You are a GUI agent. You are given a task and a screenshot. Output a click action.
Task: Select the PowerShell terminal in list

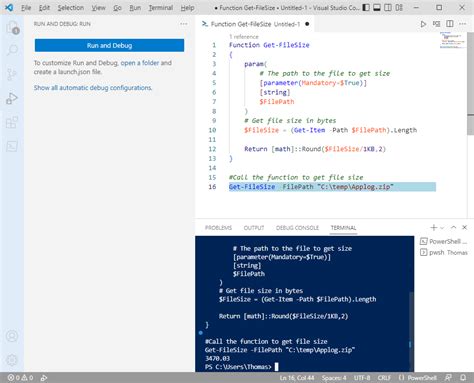point(444,241)
